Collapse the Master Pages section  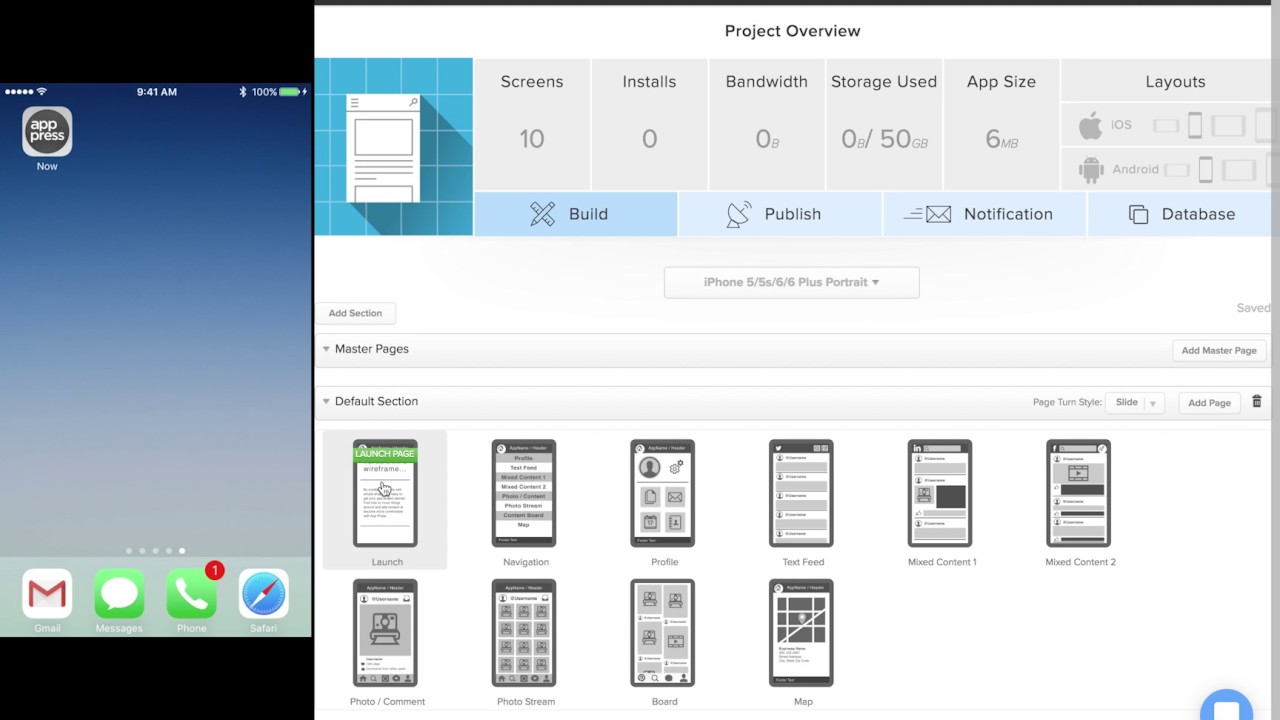click(326, 349)
